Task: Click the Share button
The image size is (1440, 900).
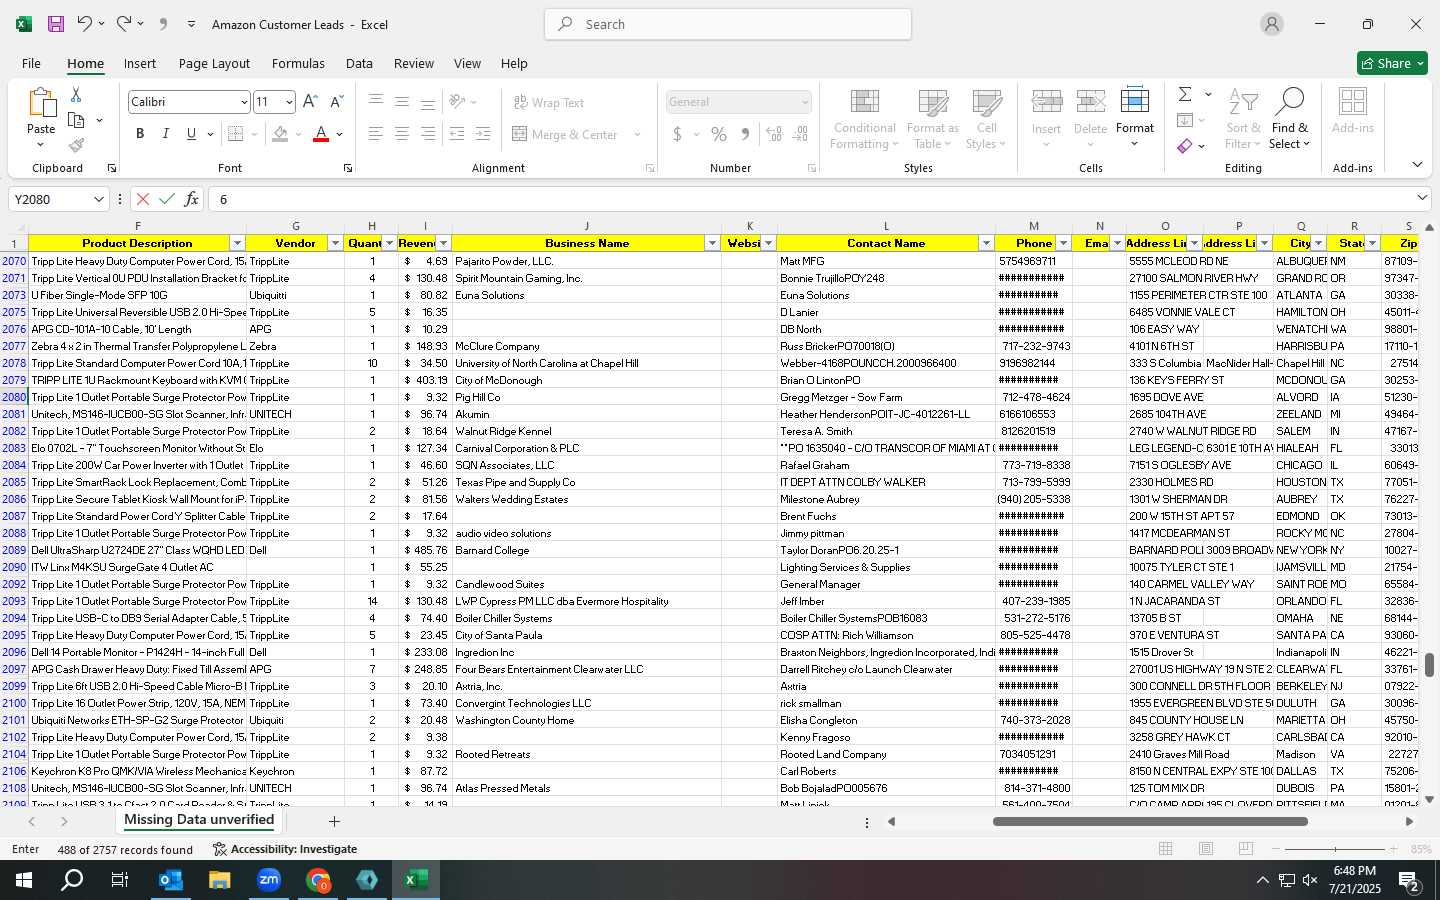Action: pos(1392,63)
